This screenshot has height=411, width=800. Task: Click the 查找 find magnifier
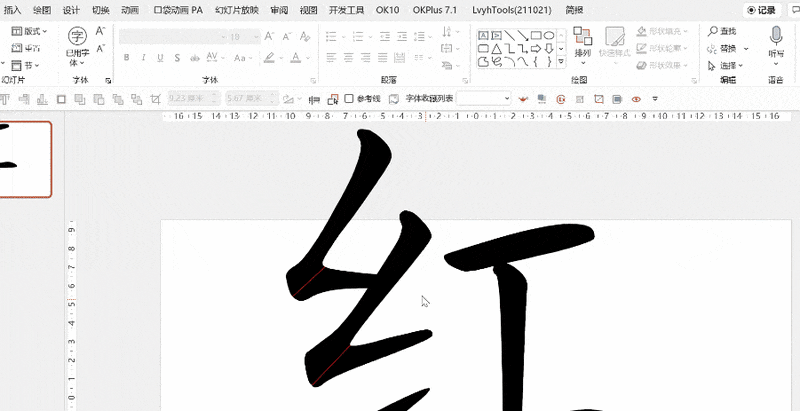click(x=721, y=32)
